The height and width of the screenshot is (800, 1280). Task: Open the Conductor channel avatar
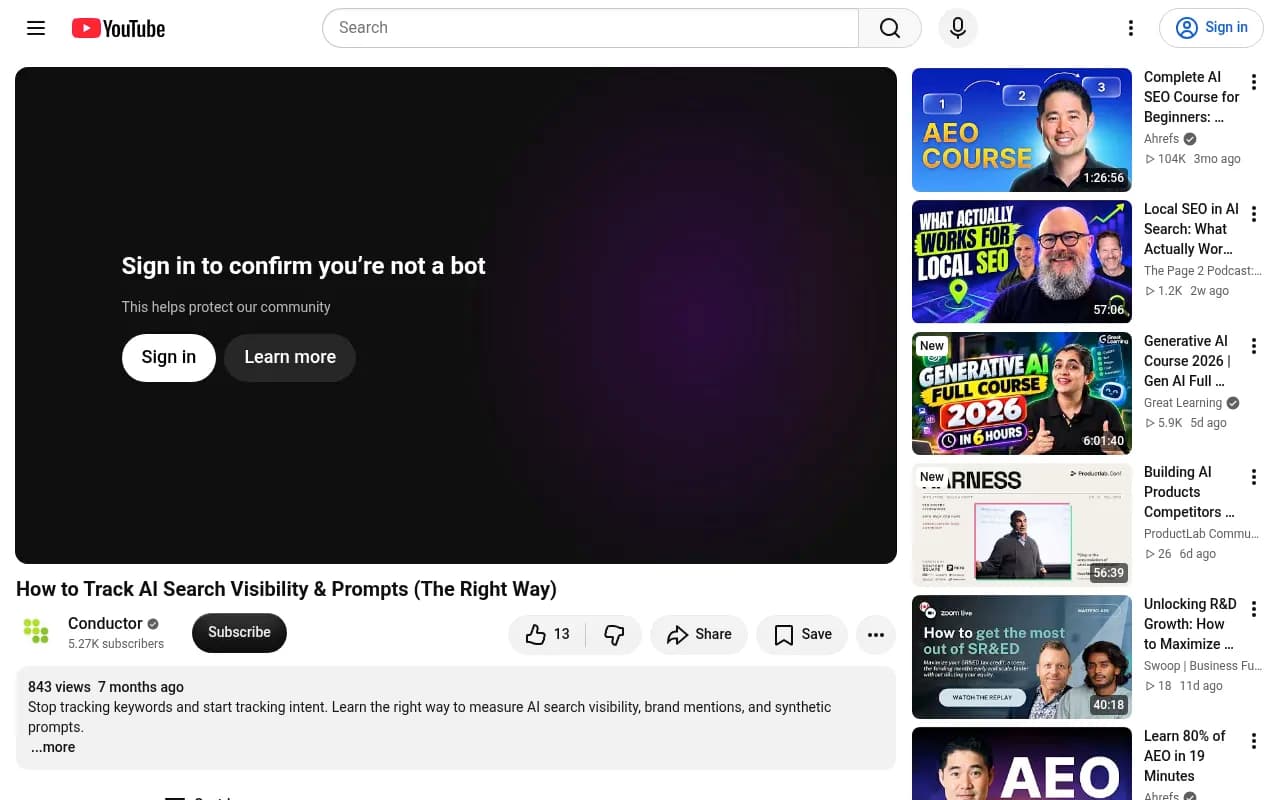click(36, 632)
